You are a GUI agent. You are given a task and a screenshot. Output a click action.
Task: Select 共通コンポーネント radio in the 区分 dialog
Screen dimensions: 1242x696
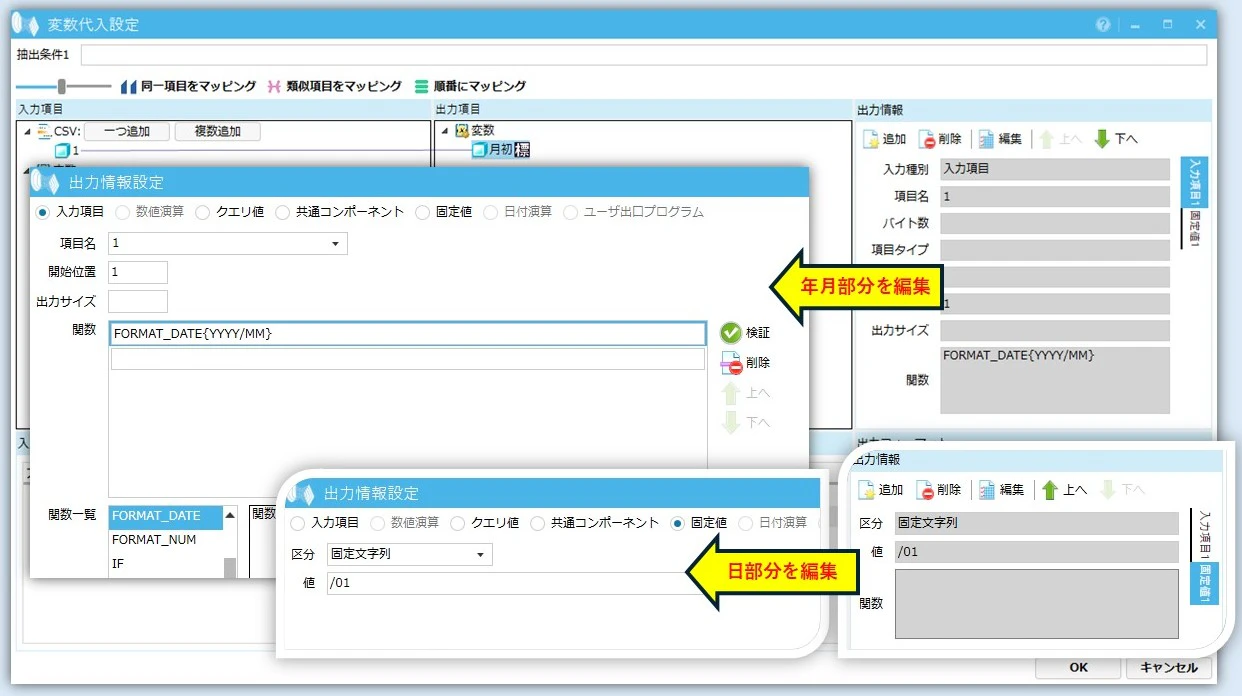(x=538, y=522)
